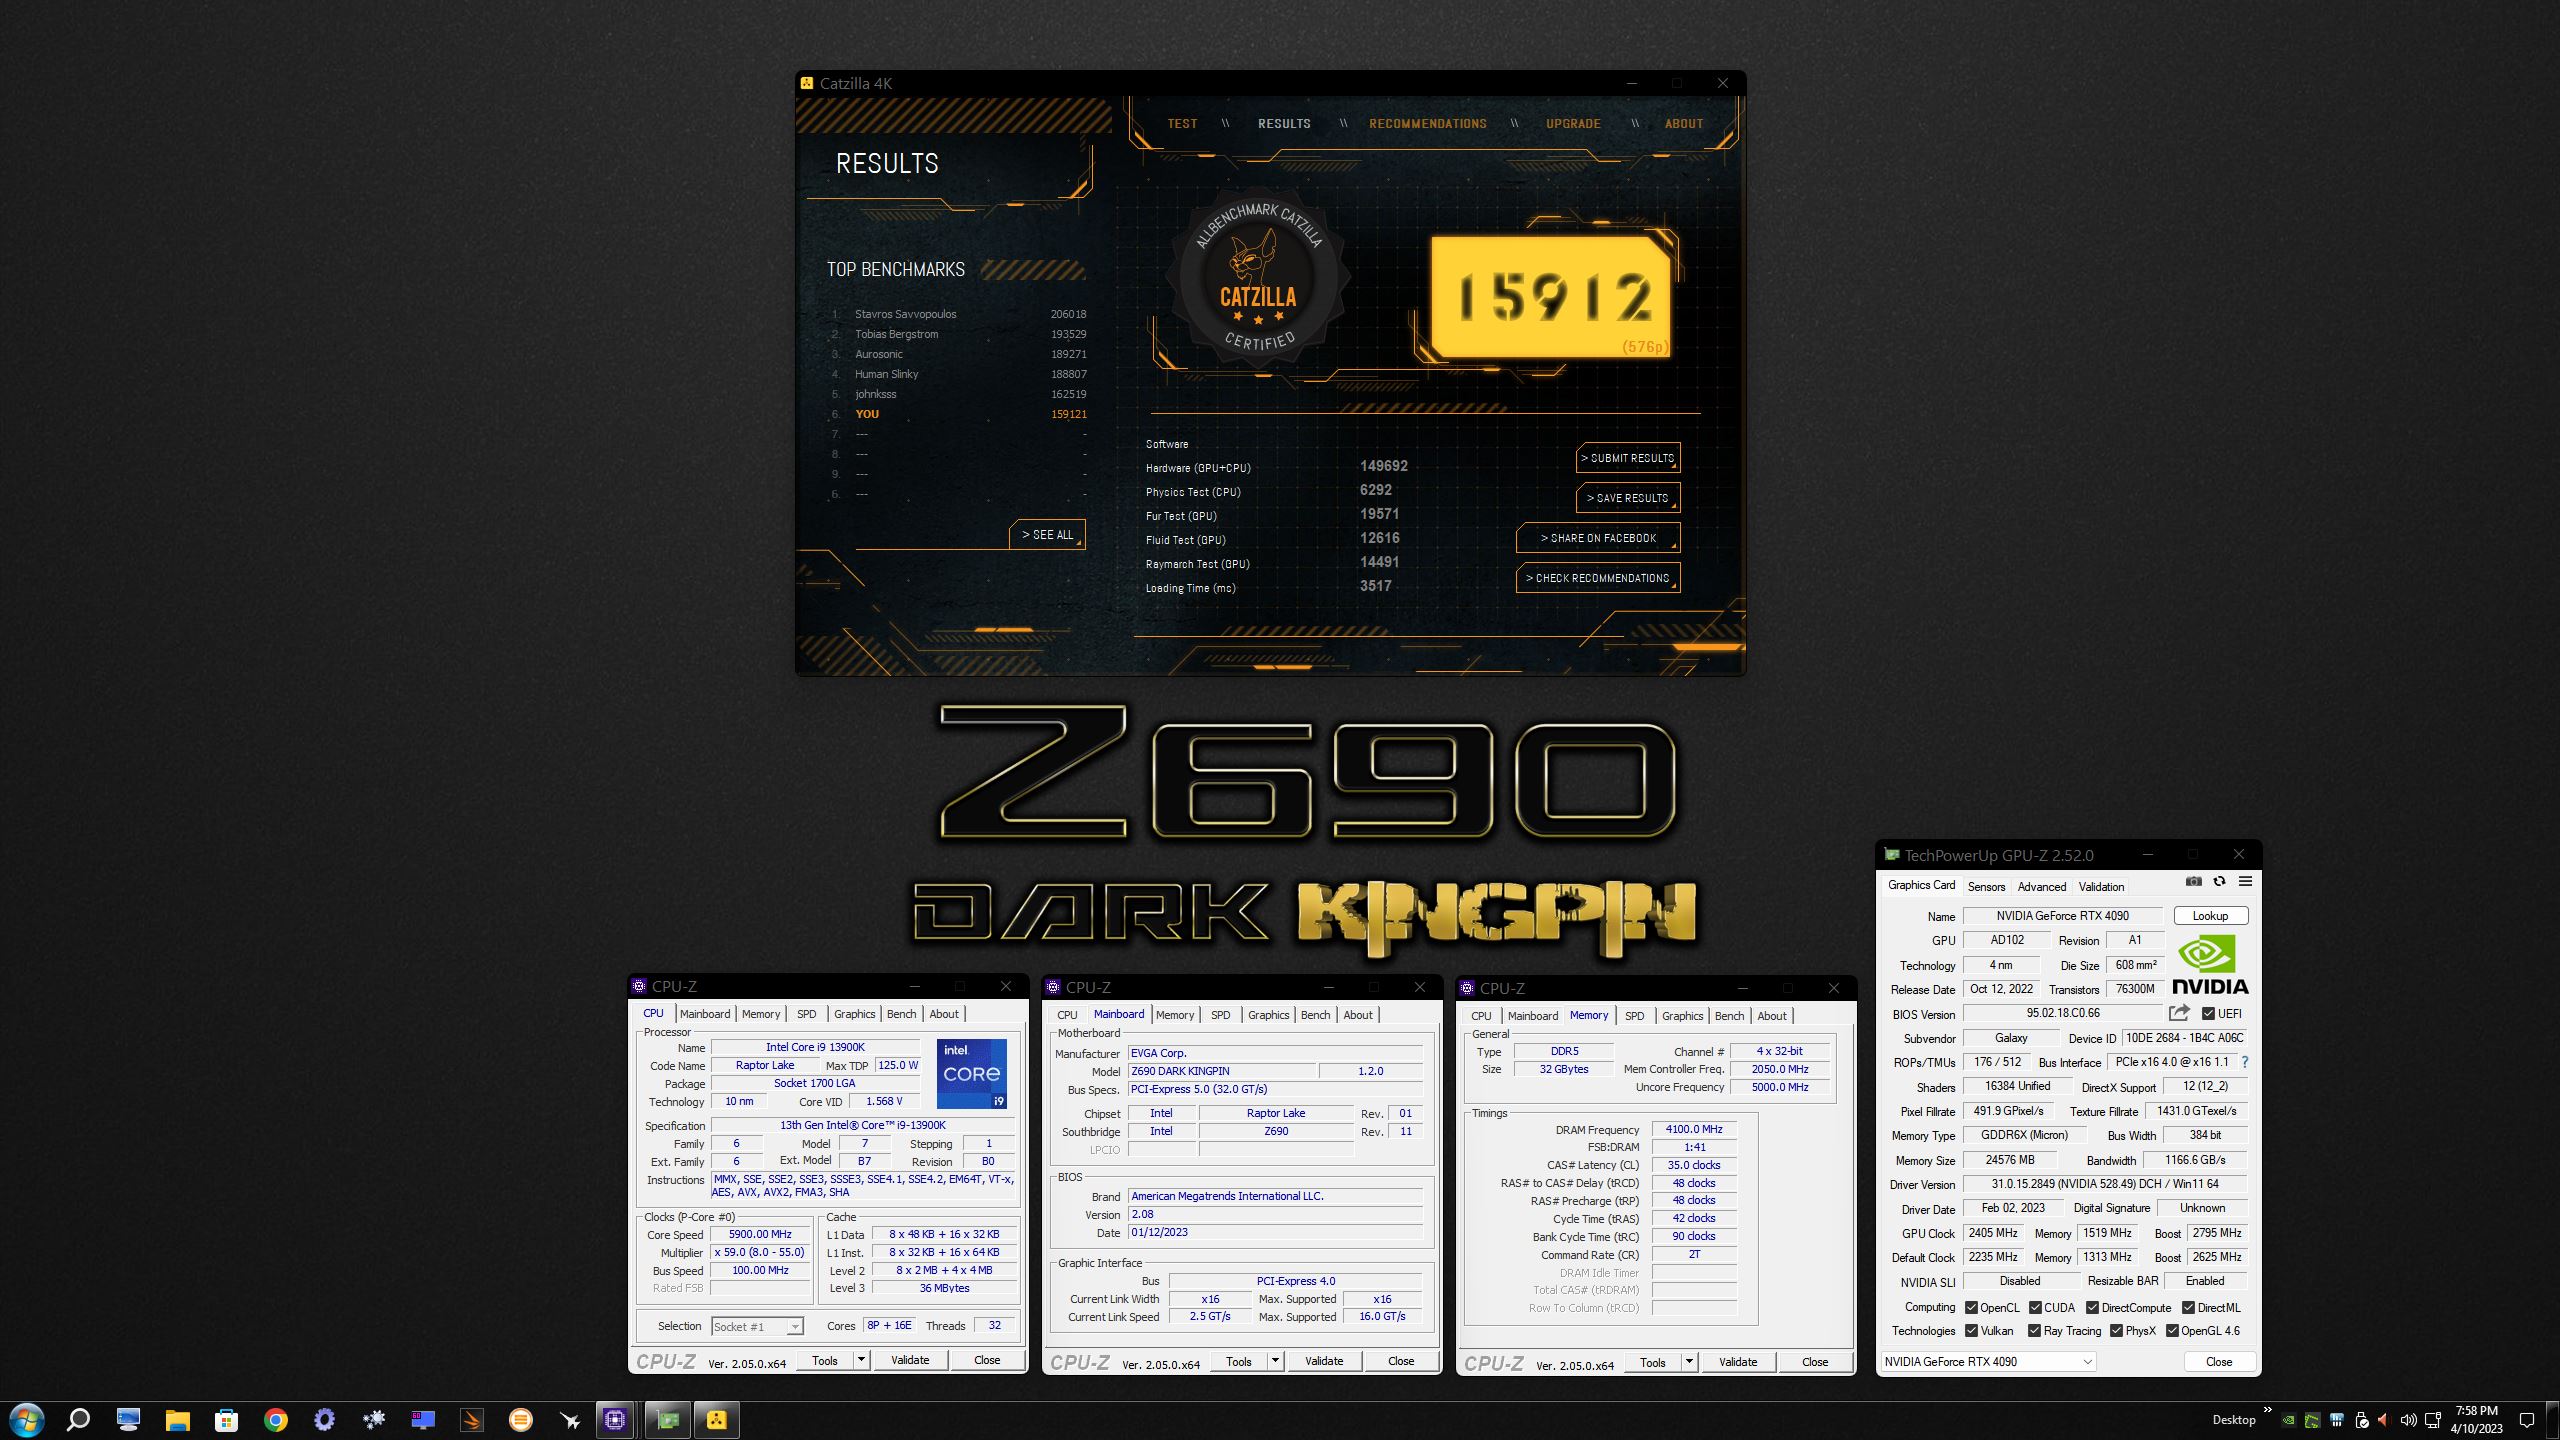The width and height of the screenshot is (2560, 1440).
Task: Open the GPU selection dropdown in GPU-Z
Action: click(x=1988, y=1361)
